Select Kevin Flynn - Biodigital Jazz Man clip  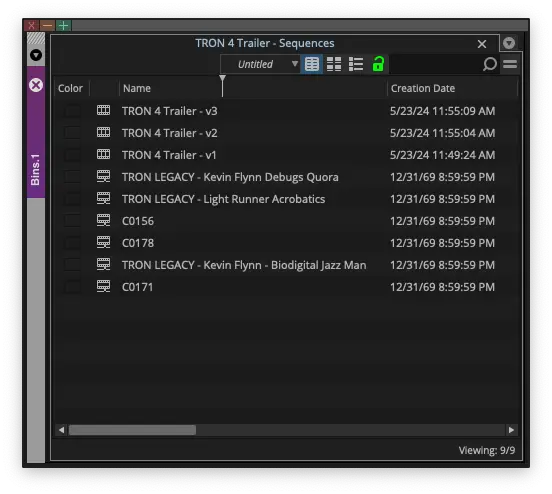click(244, 265)
